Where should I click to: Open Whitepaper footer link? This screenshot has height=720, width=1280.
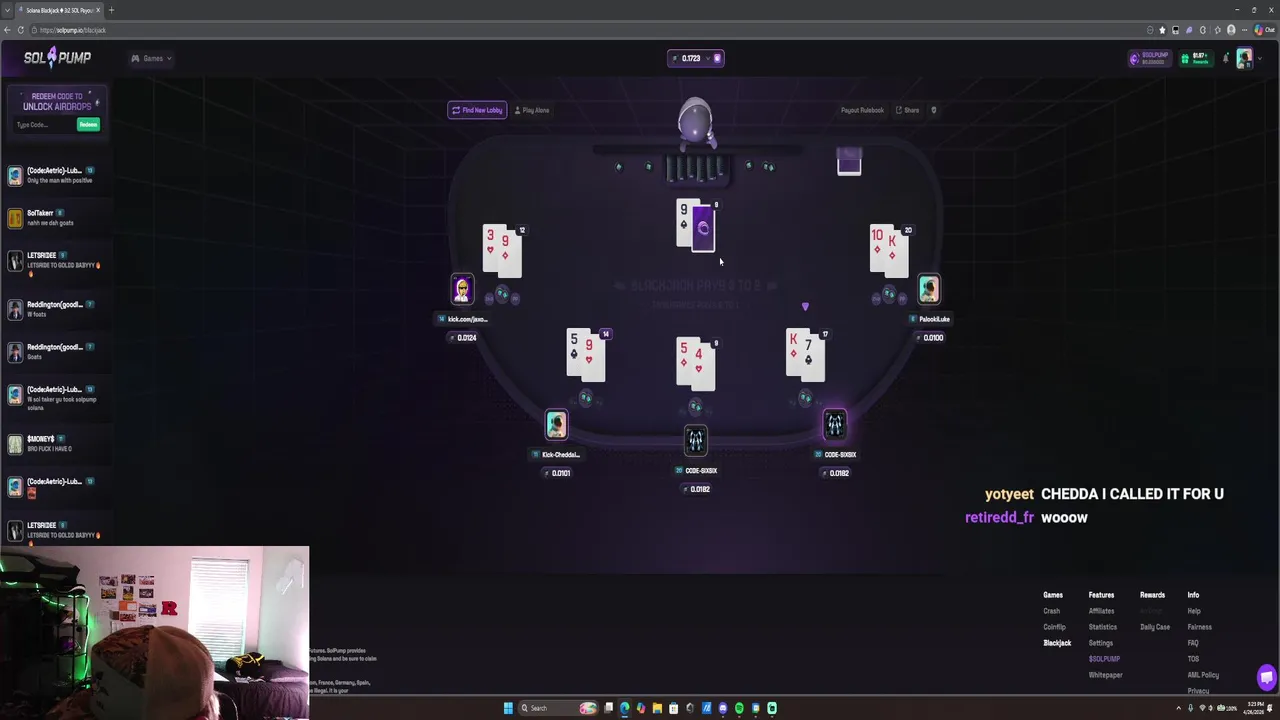coord(1105,675)
